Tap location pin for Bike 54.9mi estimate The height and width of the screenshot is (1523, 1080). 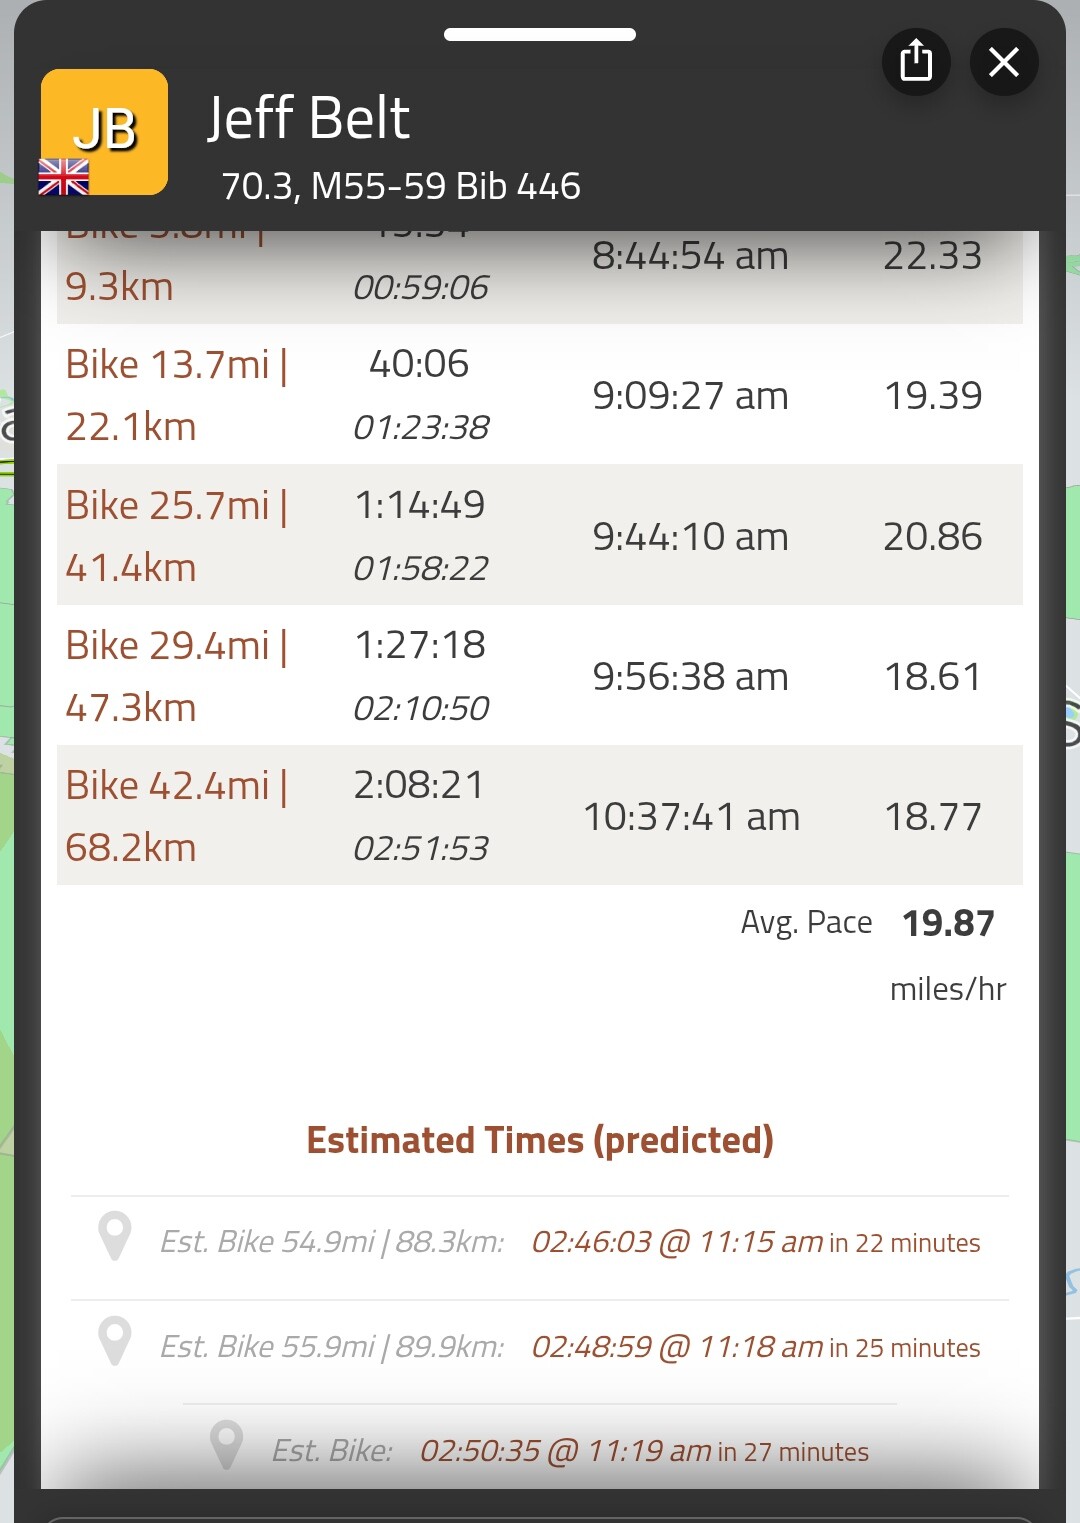[115, 1236]
